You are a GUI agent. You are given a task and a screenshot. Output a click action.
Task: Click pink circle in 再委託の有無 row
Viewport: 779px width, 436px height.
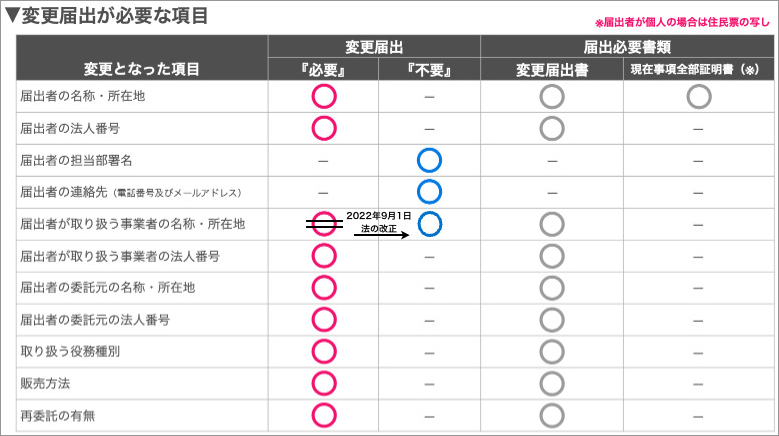324,415
